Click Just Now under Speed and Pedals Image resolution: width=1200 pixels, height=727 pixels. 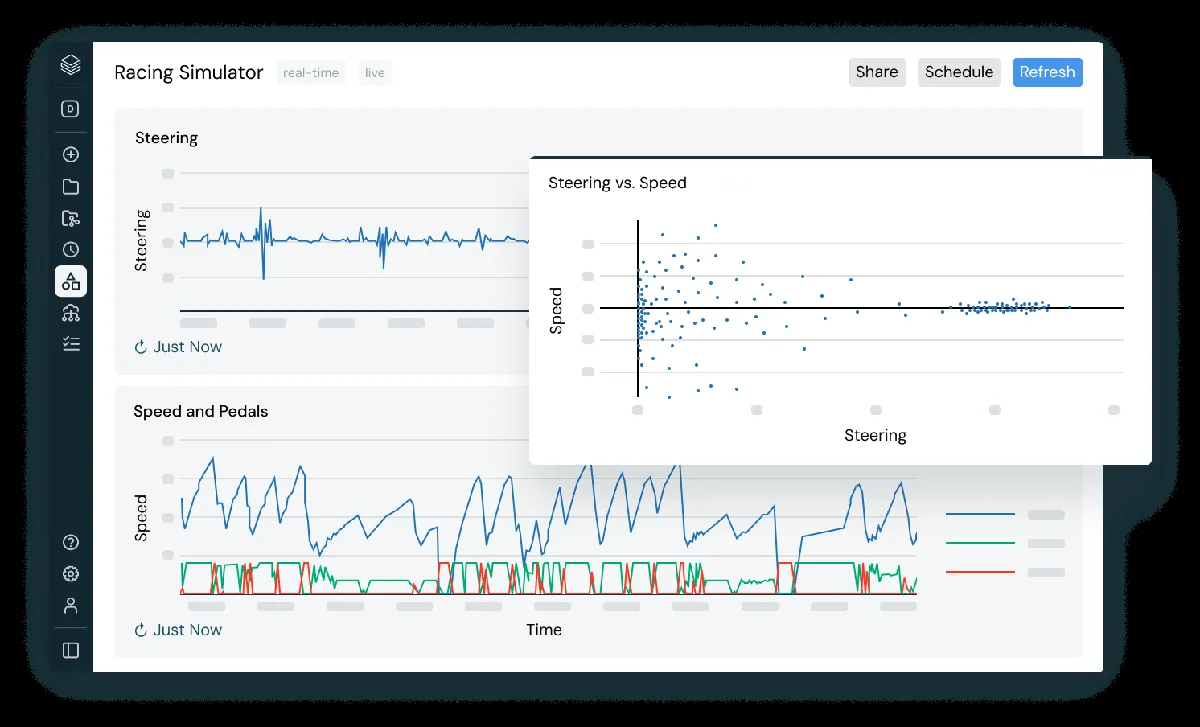(188, 630)
